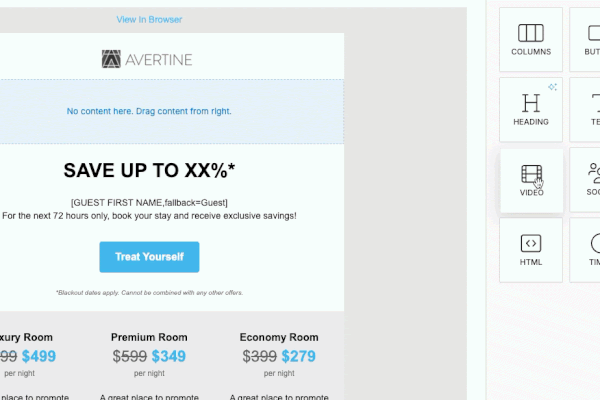The image size is (600, 400).
Task: Click the guest first name merge tag text
Action: [x=149, y=202]
